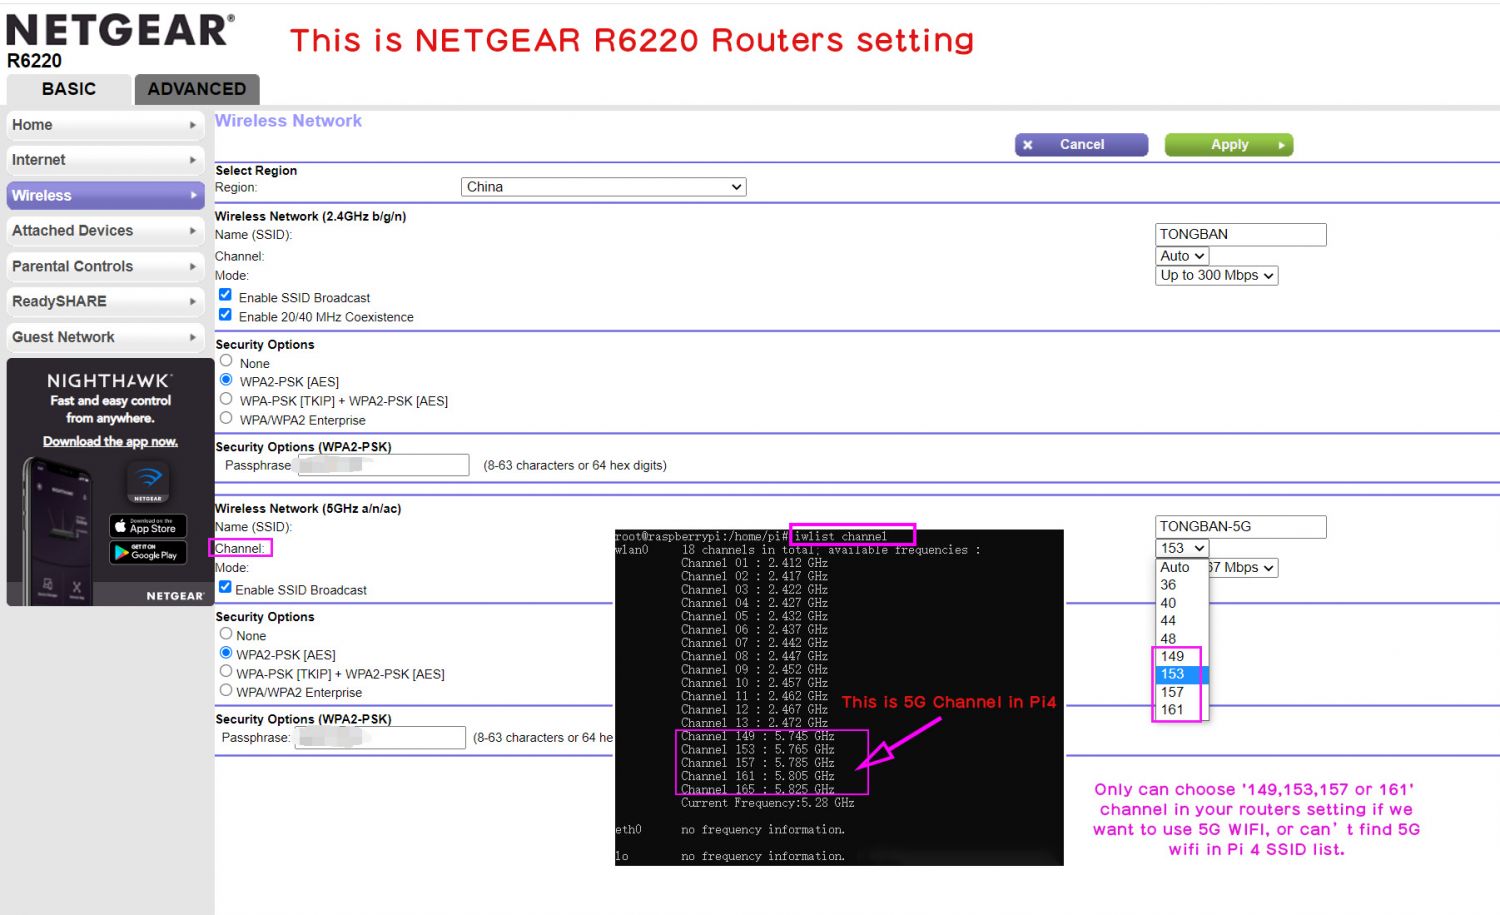Select WPA/WPA2 Enterprise for 2.4GHz network
1500x915 pixels.
point(226,418)
